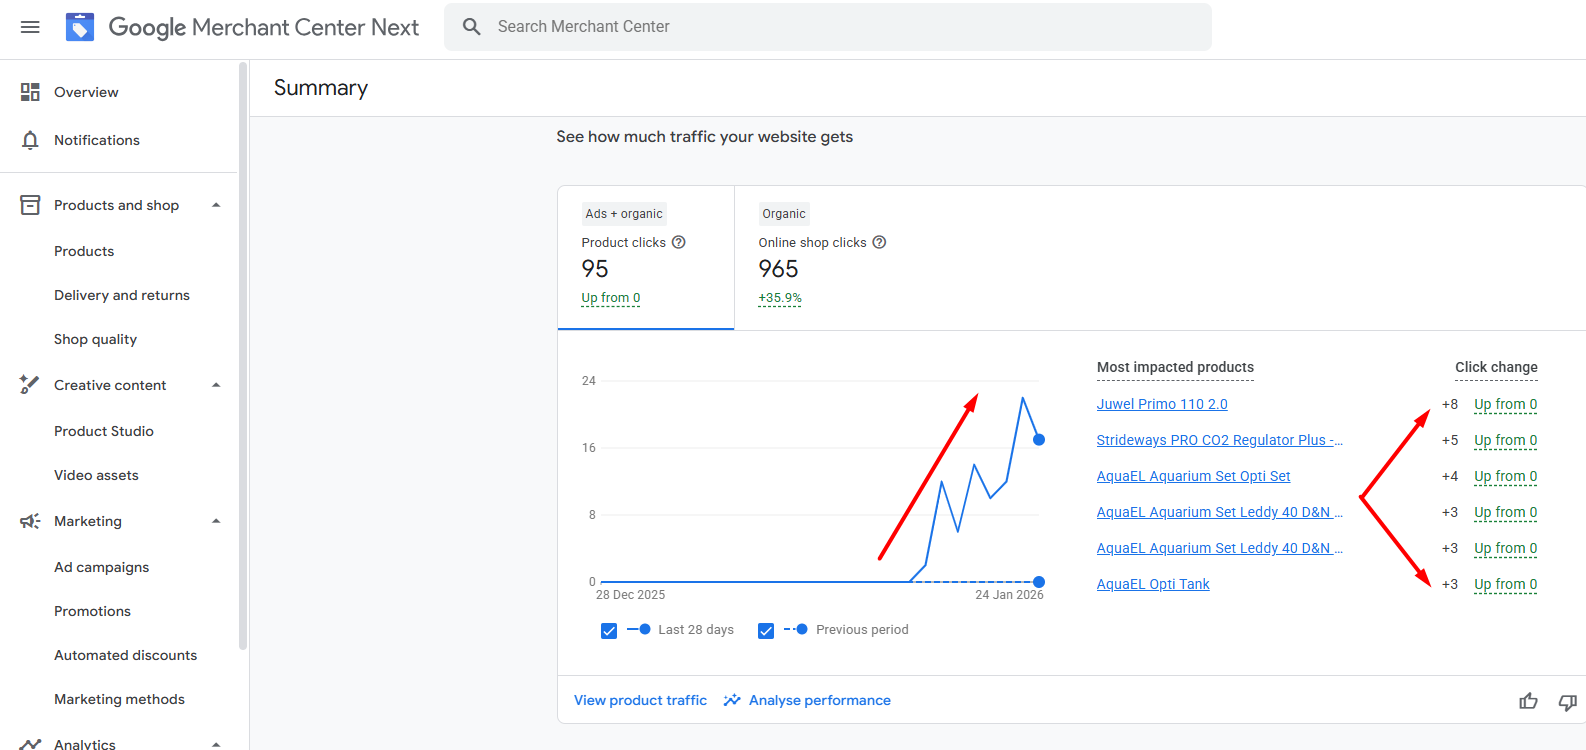1586x750 pixels.
Task: Click View product traffic link
Action: tap(640, 700)
